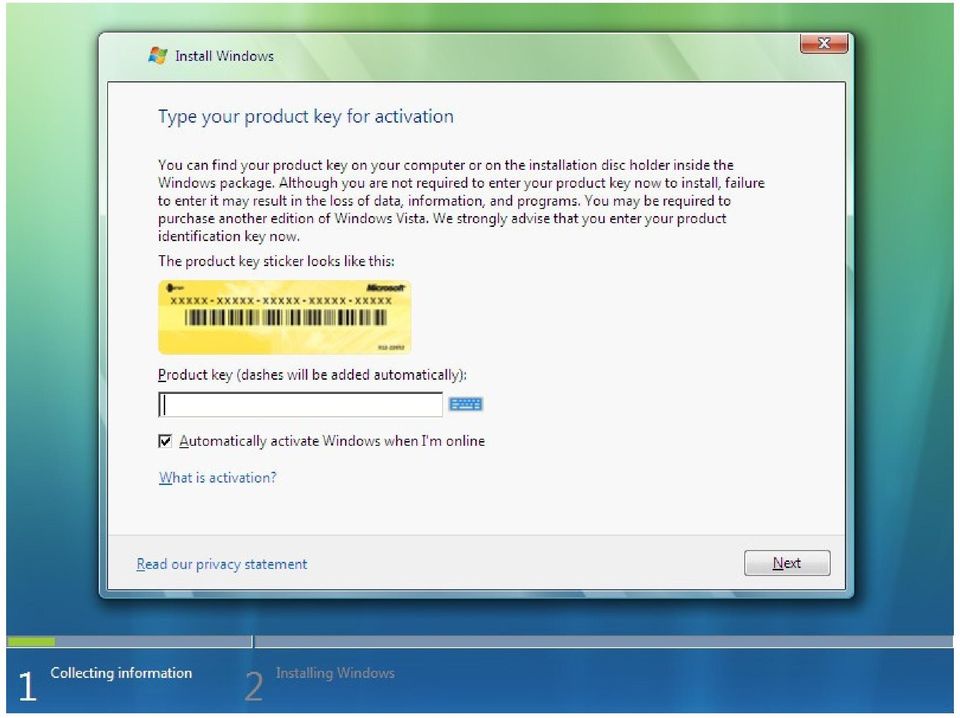Viewport: 960px width, 718px height.
Task: Open the on-screen keyboard icon
Action: point(465,404)
